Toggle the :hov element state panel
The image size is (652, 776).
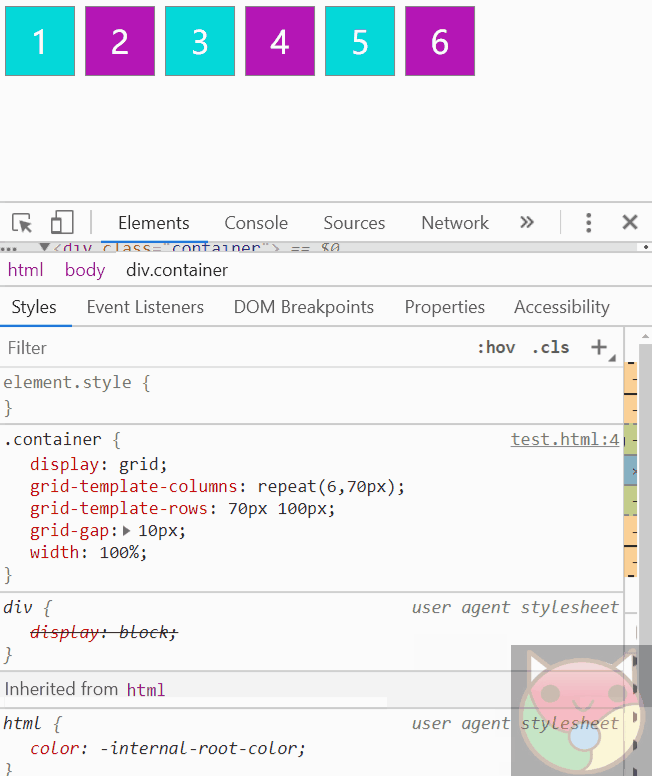[x=496, y=347]
